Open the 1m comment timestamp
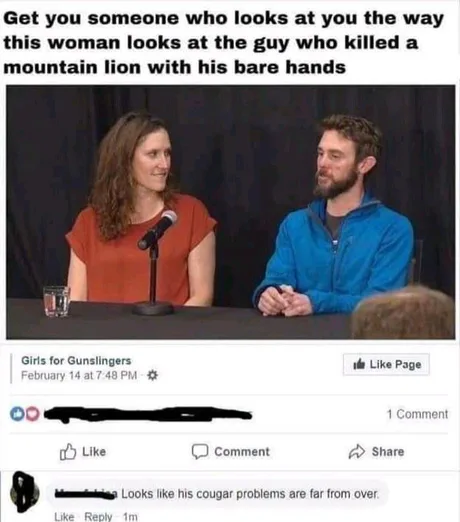 pyautogui.click(x=130, y=516)
